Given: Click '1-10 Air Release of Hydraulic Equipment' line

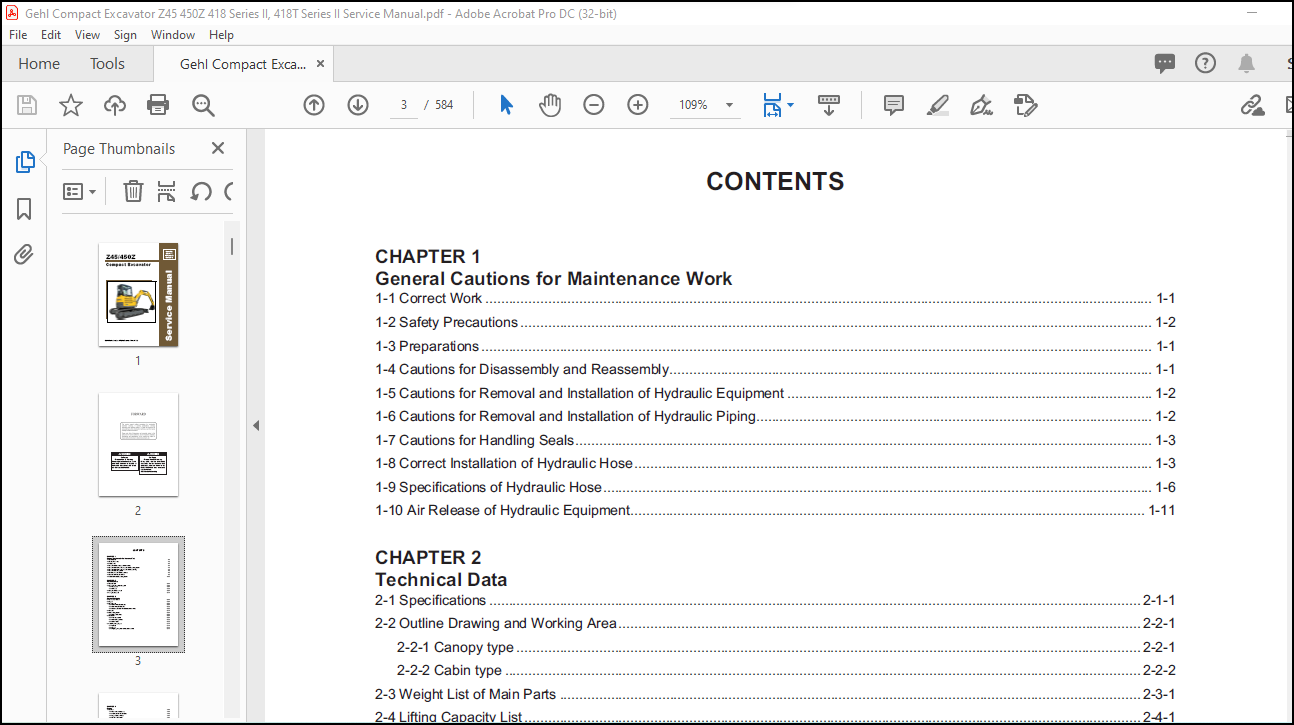Looking at the screenshot, I should click(775, 510).
